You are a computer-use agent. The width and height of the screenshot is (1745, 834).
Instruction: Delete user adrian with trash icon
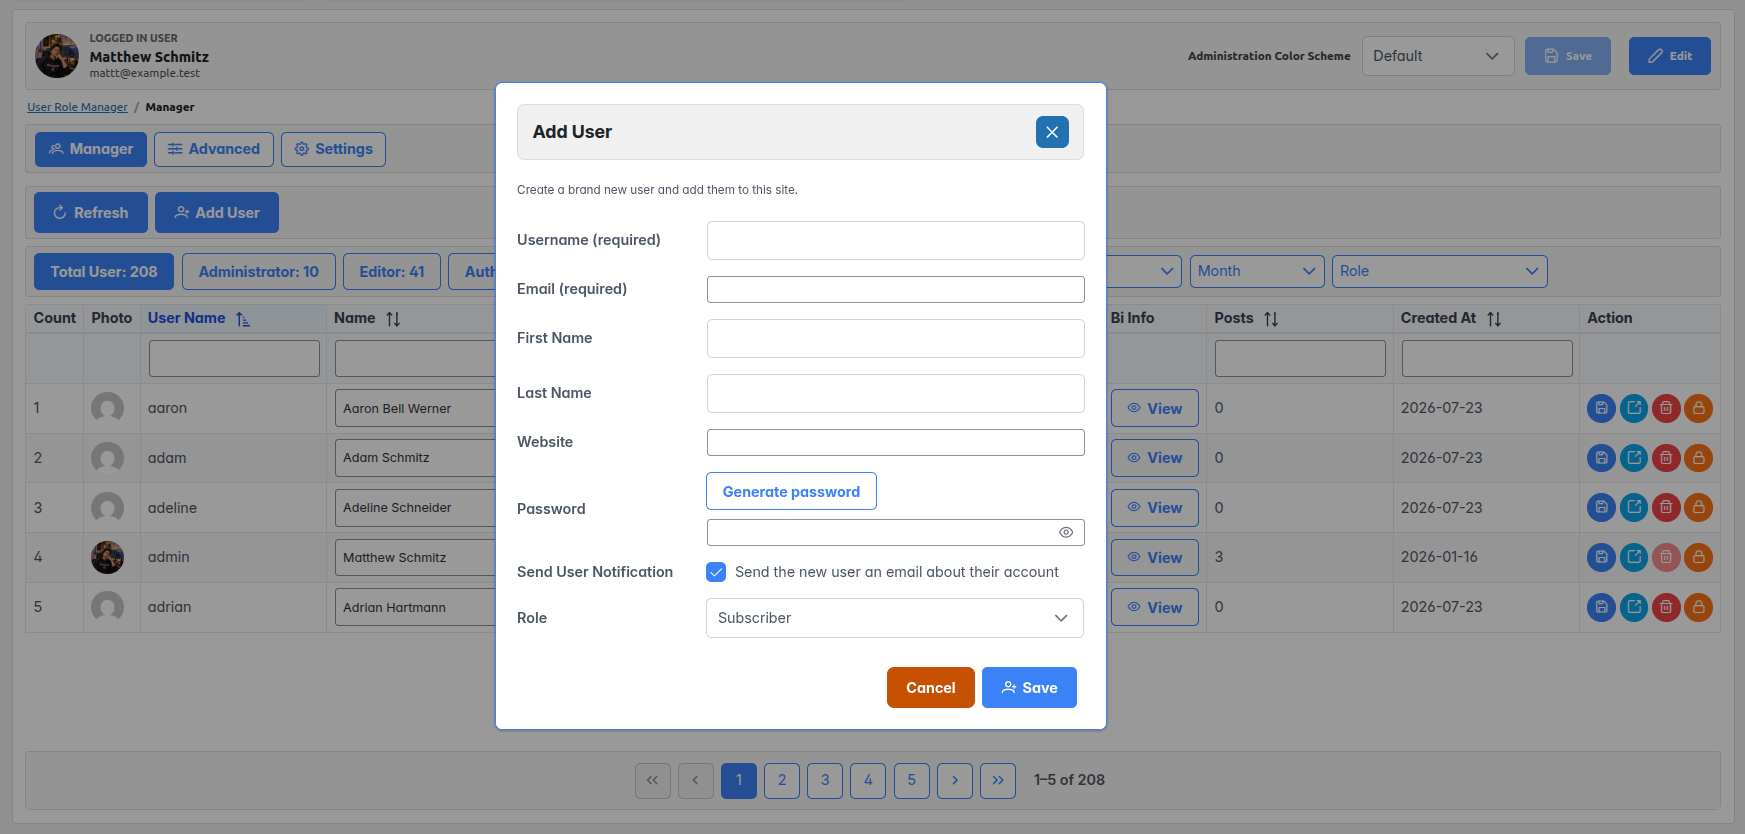[1666, 607]
